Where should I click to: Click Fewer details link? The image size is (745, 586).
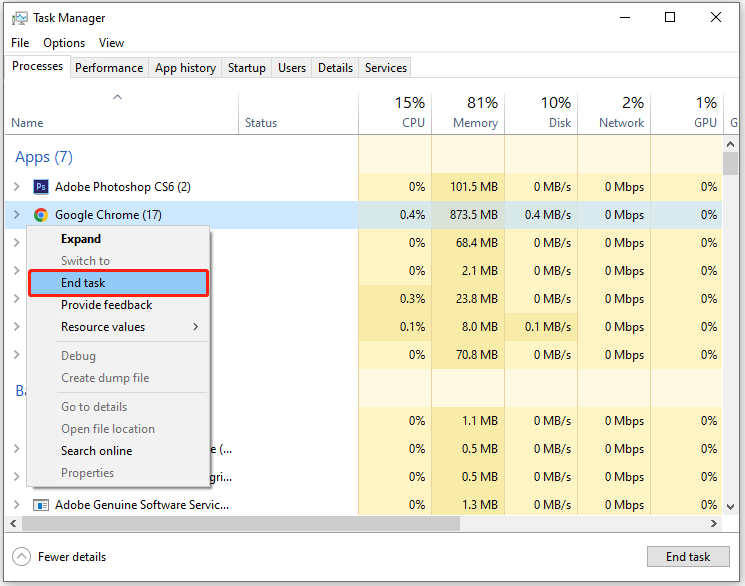72,557
